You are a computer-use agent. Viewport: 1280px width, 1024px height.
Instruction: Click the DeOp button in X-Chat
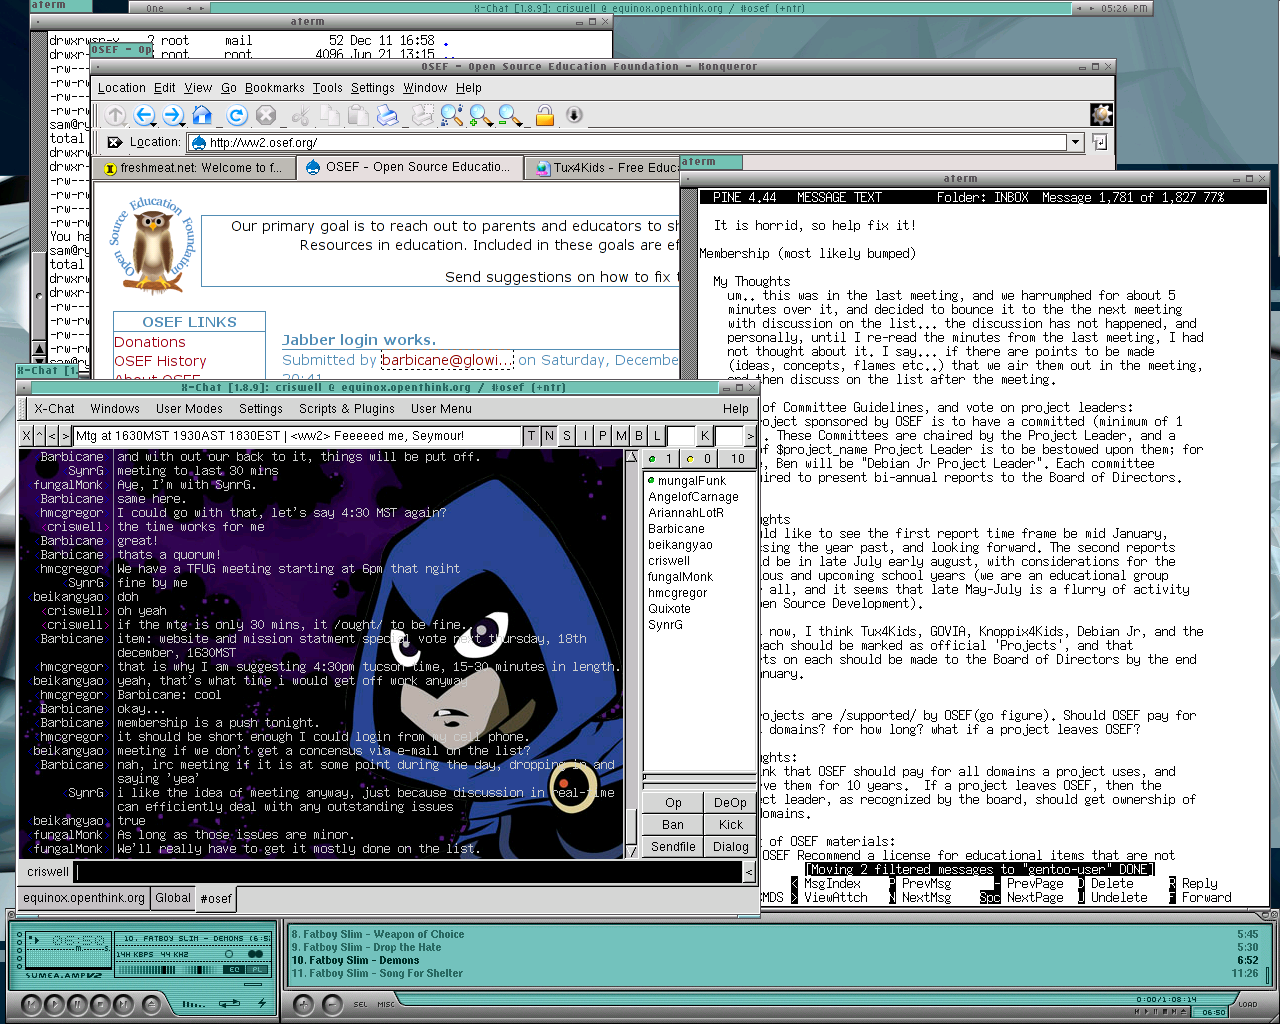[730, 803]
